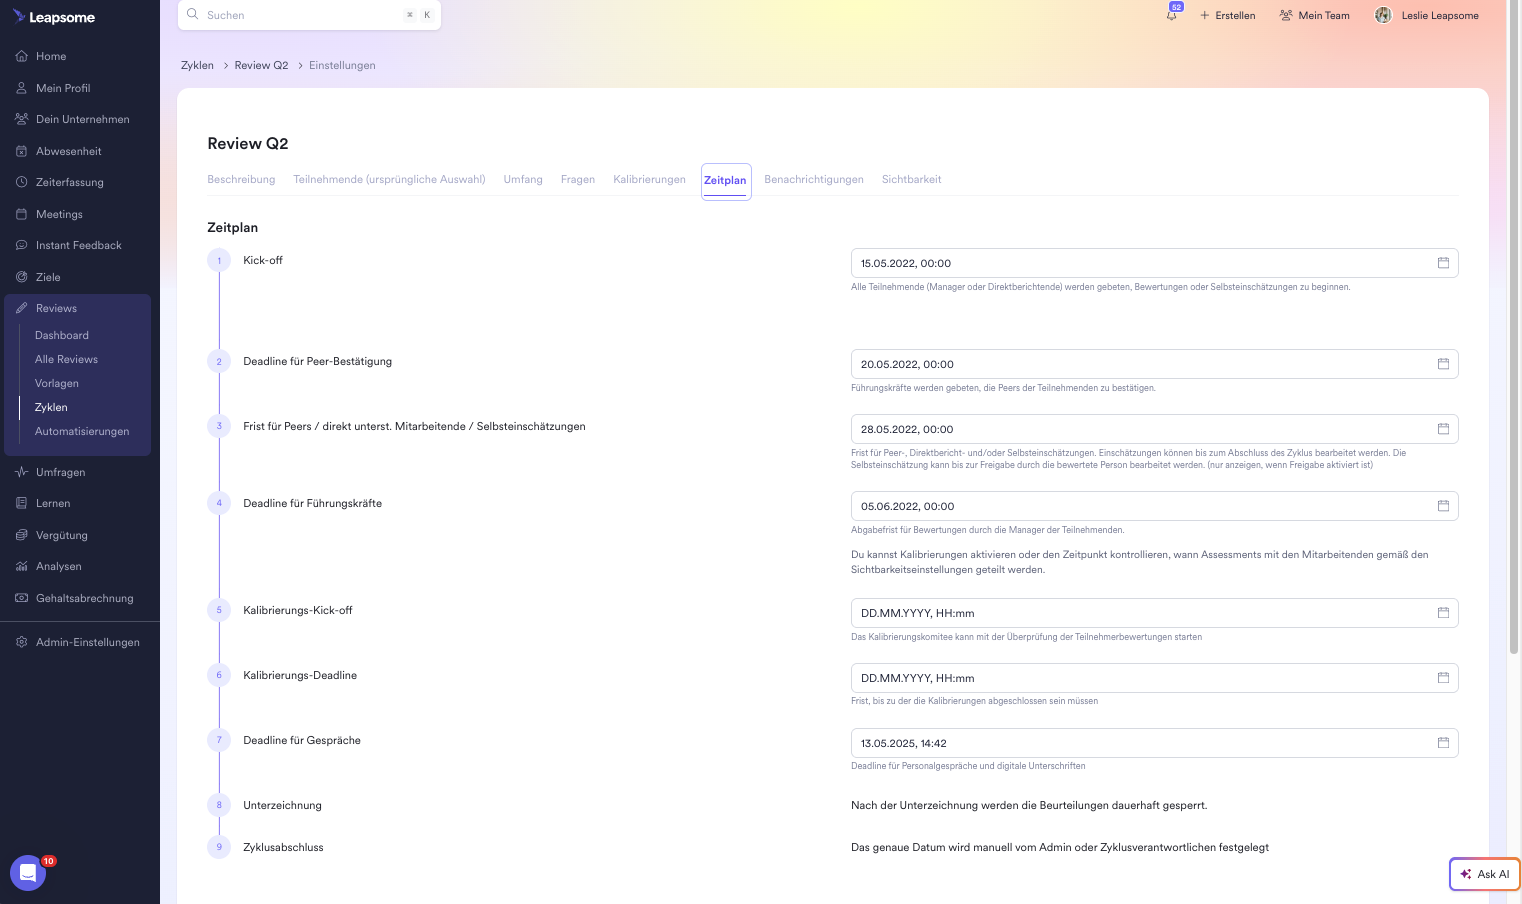
Task: Open the Intercom chat bubble
Action: pos(28,873)
